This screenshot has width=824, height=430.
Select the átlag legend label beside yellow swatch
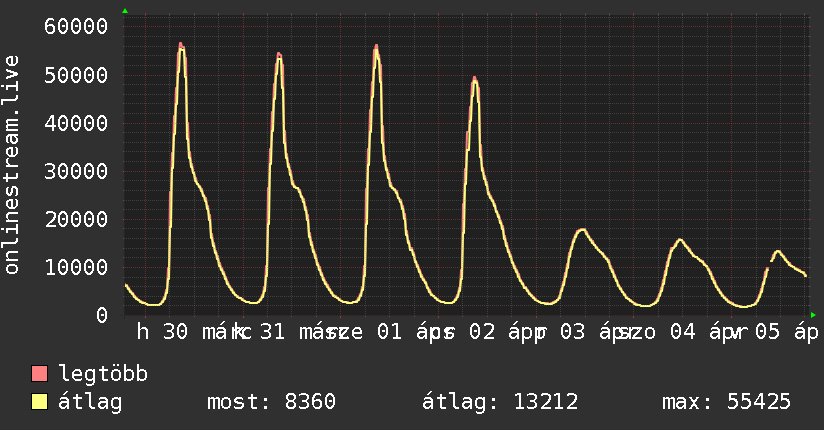pos(90,402)
